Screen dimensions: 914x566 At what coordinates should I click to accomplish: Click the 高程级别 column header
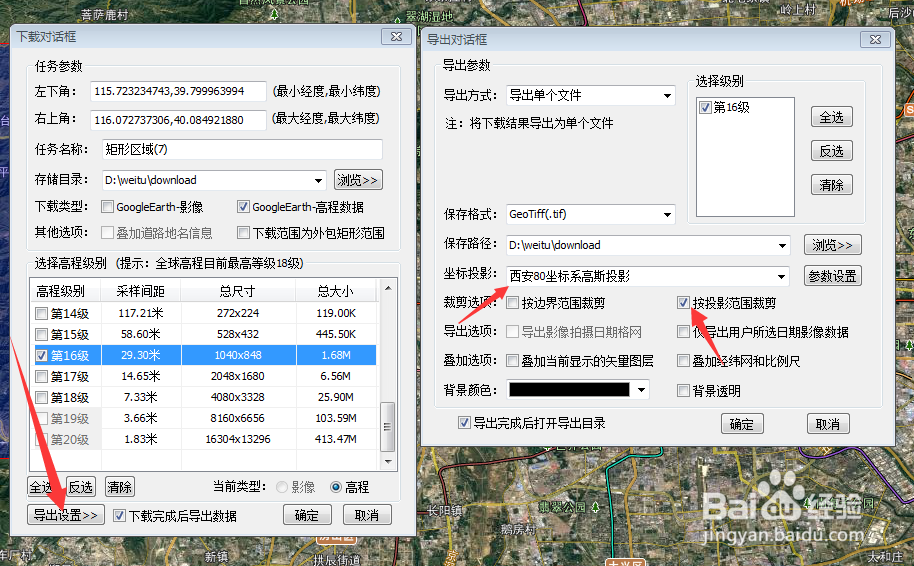click(x=65, y=291)
